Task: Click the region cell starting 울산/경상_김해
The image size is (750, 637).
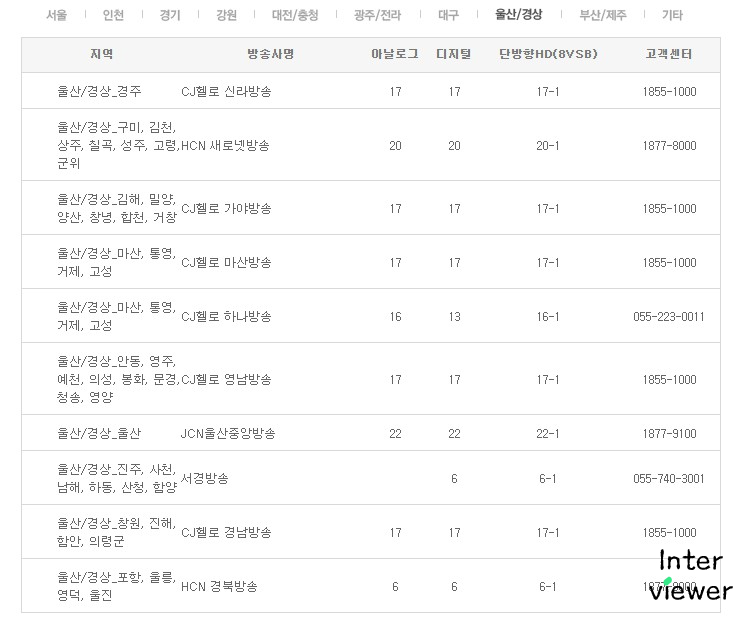Action: (x=117, y=208)
